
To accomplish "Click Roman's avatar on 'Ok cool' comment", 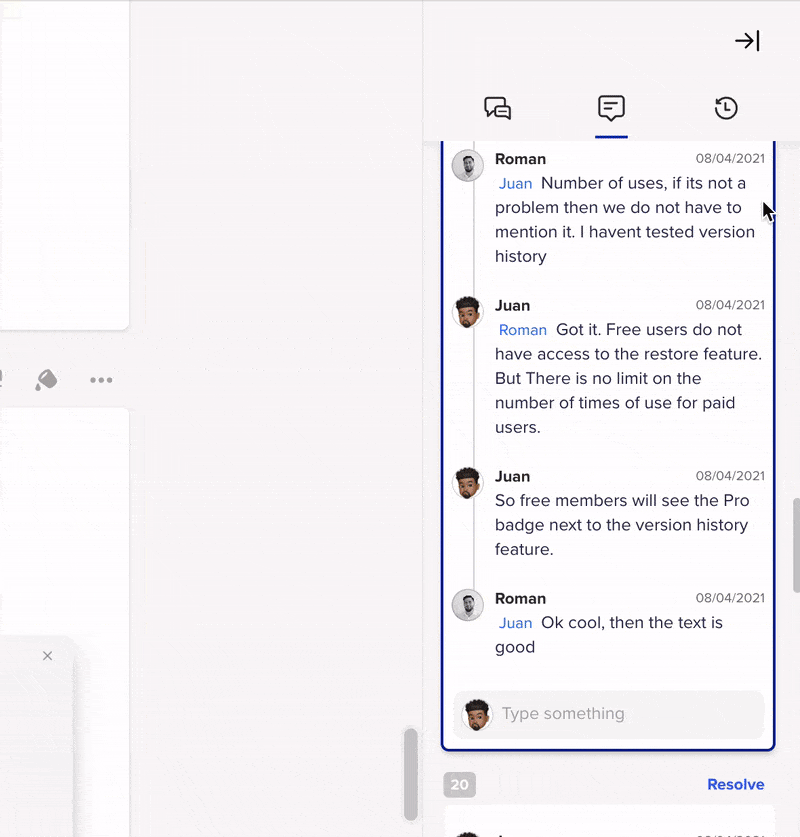I will click(468, 605).
